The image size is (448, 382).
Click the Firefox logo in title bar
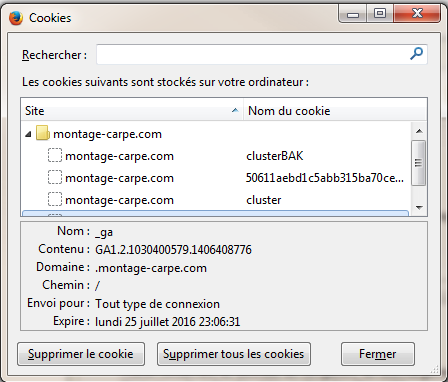click(x=16, y=18)
